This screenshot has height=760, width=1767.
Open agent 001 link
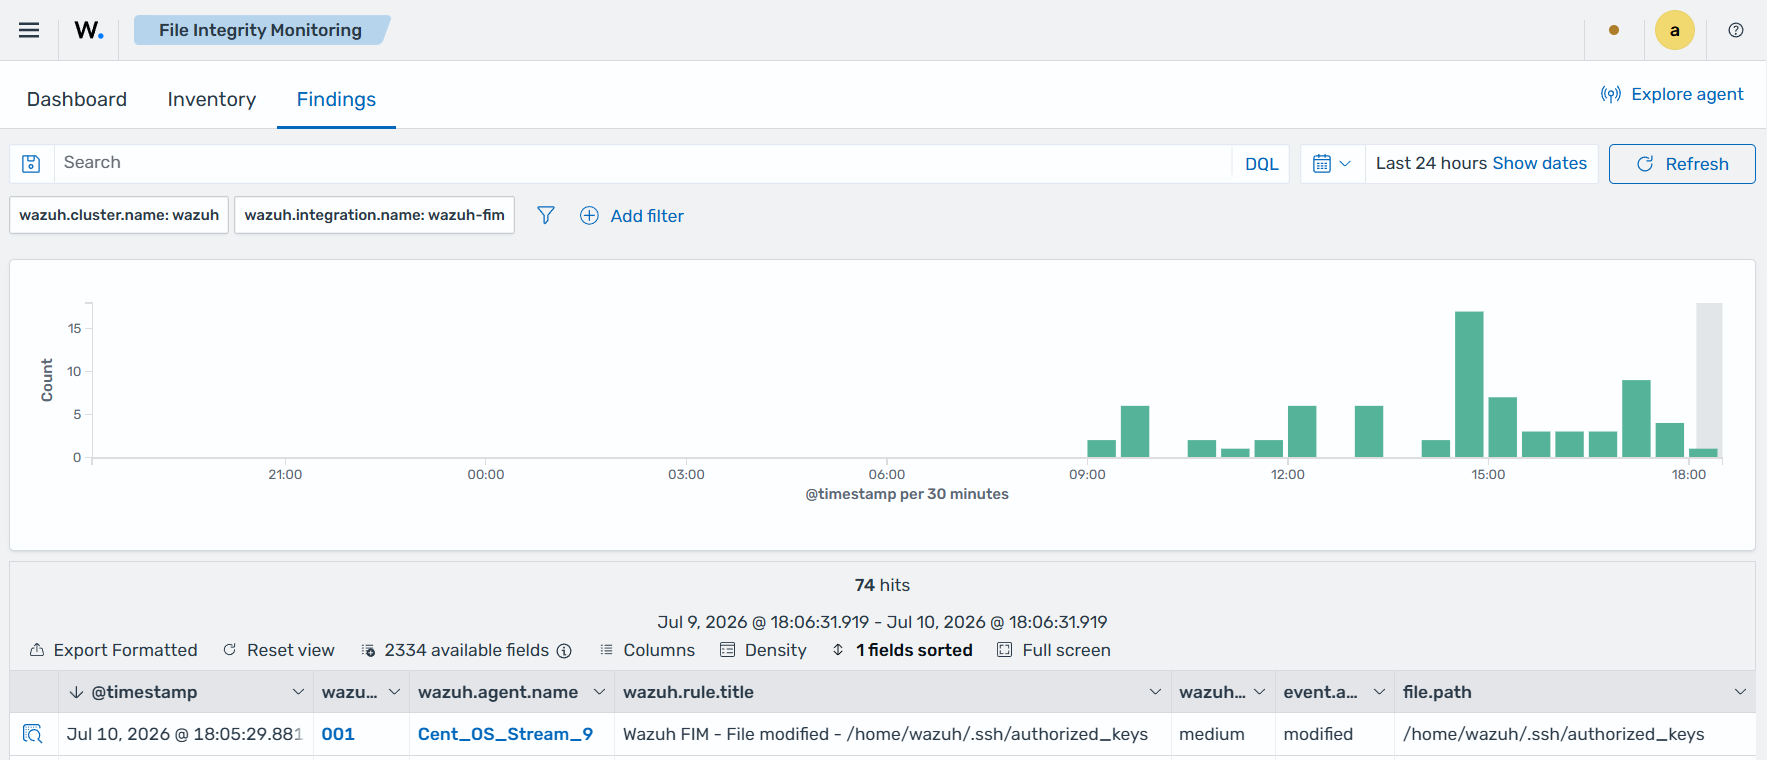(338, 734)
